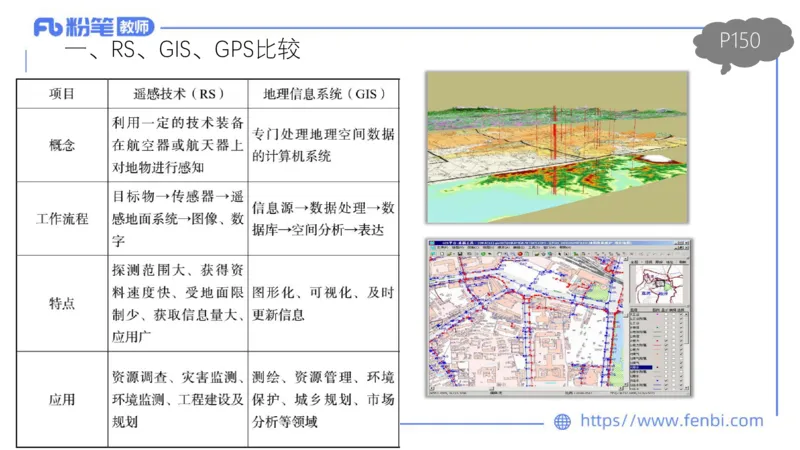Screen dimensions: 800x450
Task: Open the 3D terrain layers image
Action: coord(557,147)
